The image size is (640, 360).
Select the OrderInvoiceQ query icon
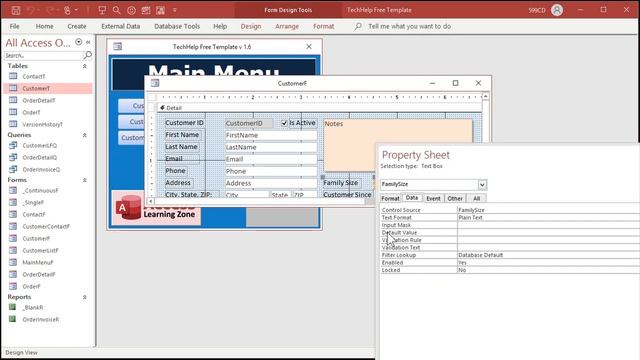click(x=13, y=169)
